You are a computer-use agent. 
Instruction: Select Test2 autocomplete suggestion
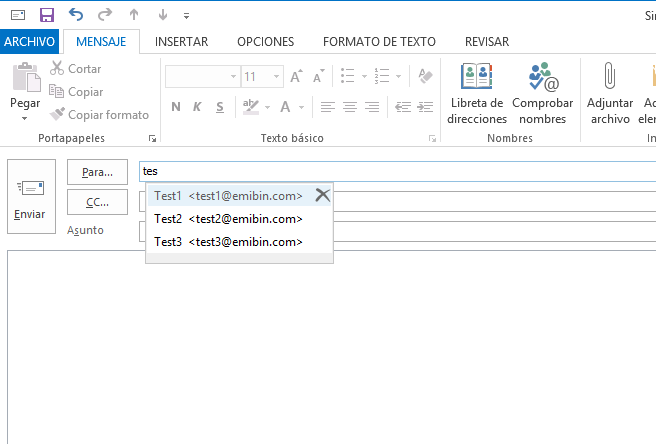point(228,219)
